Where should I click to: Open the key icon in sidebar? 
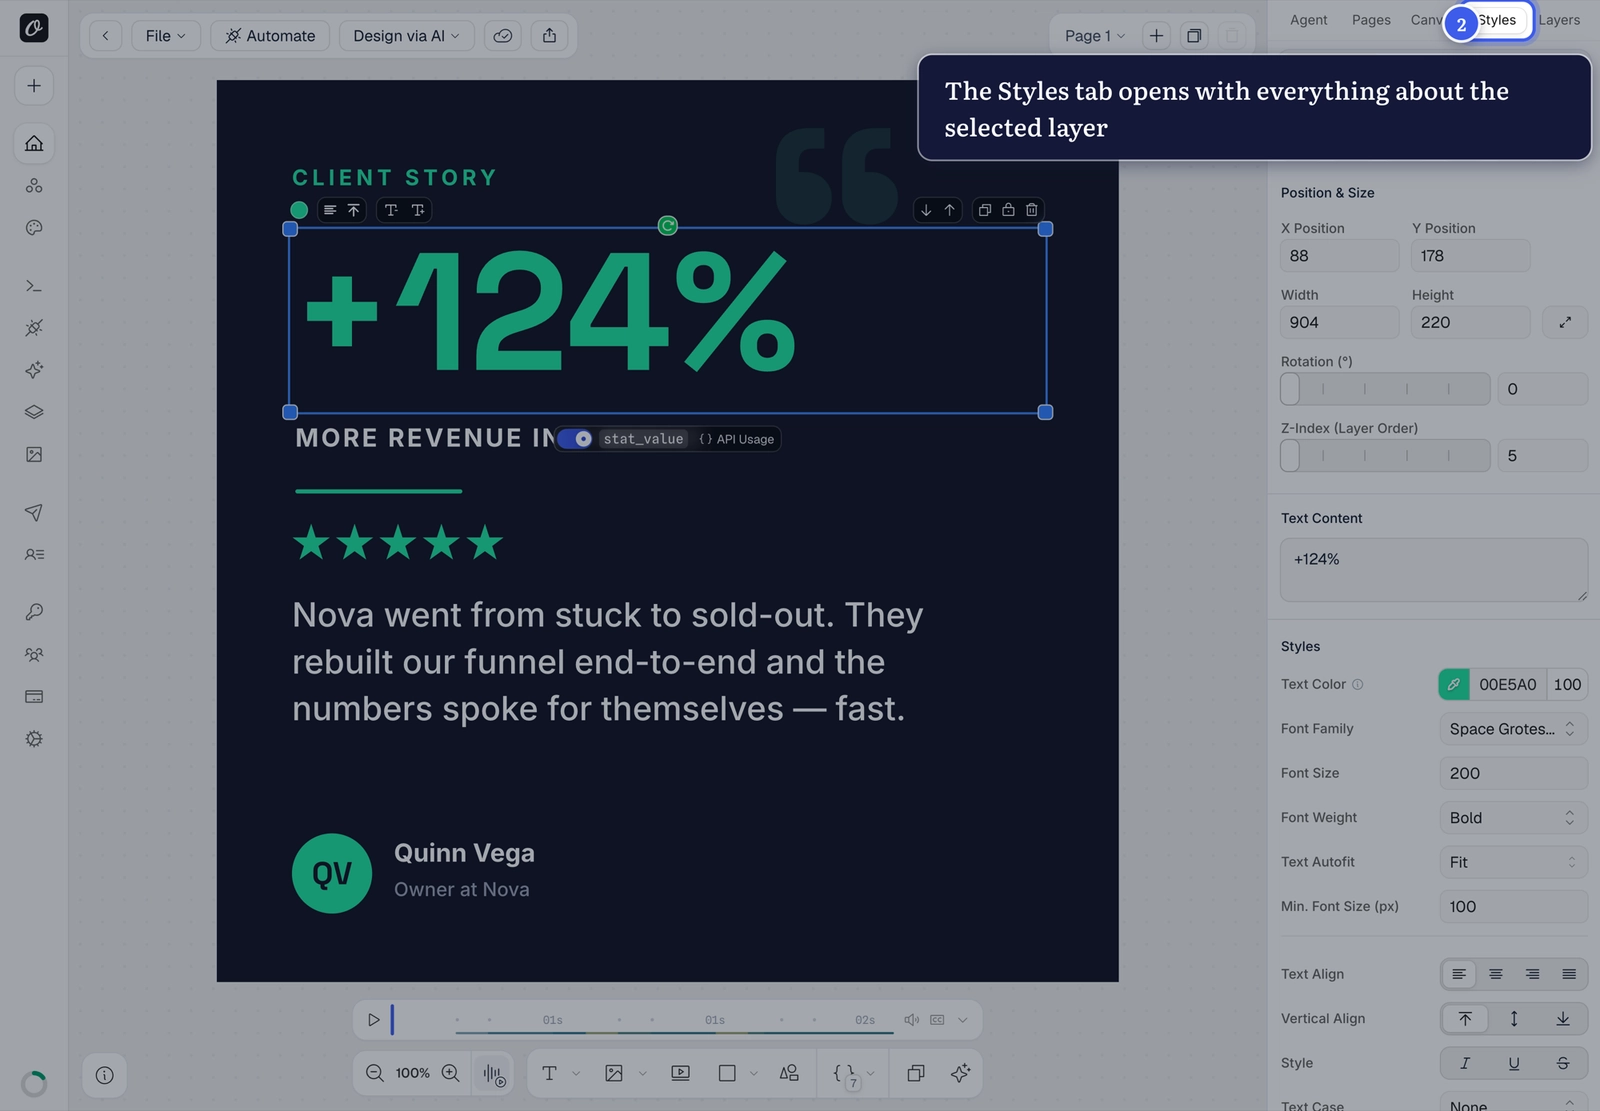34,612
